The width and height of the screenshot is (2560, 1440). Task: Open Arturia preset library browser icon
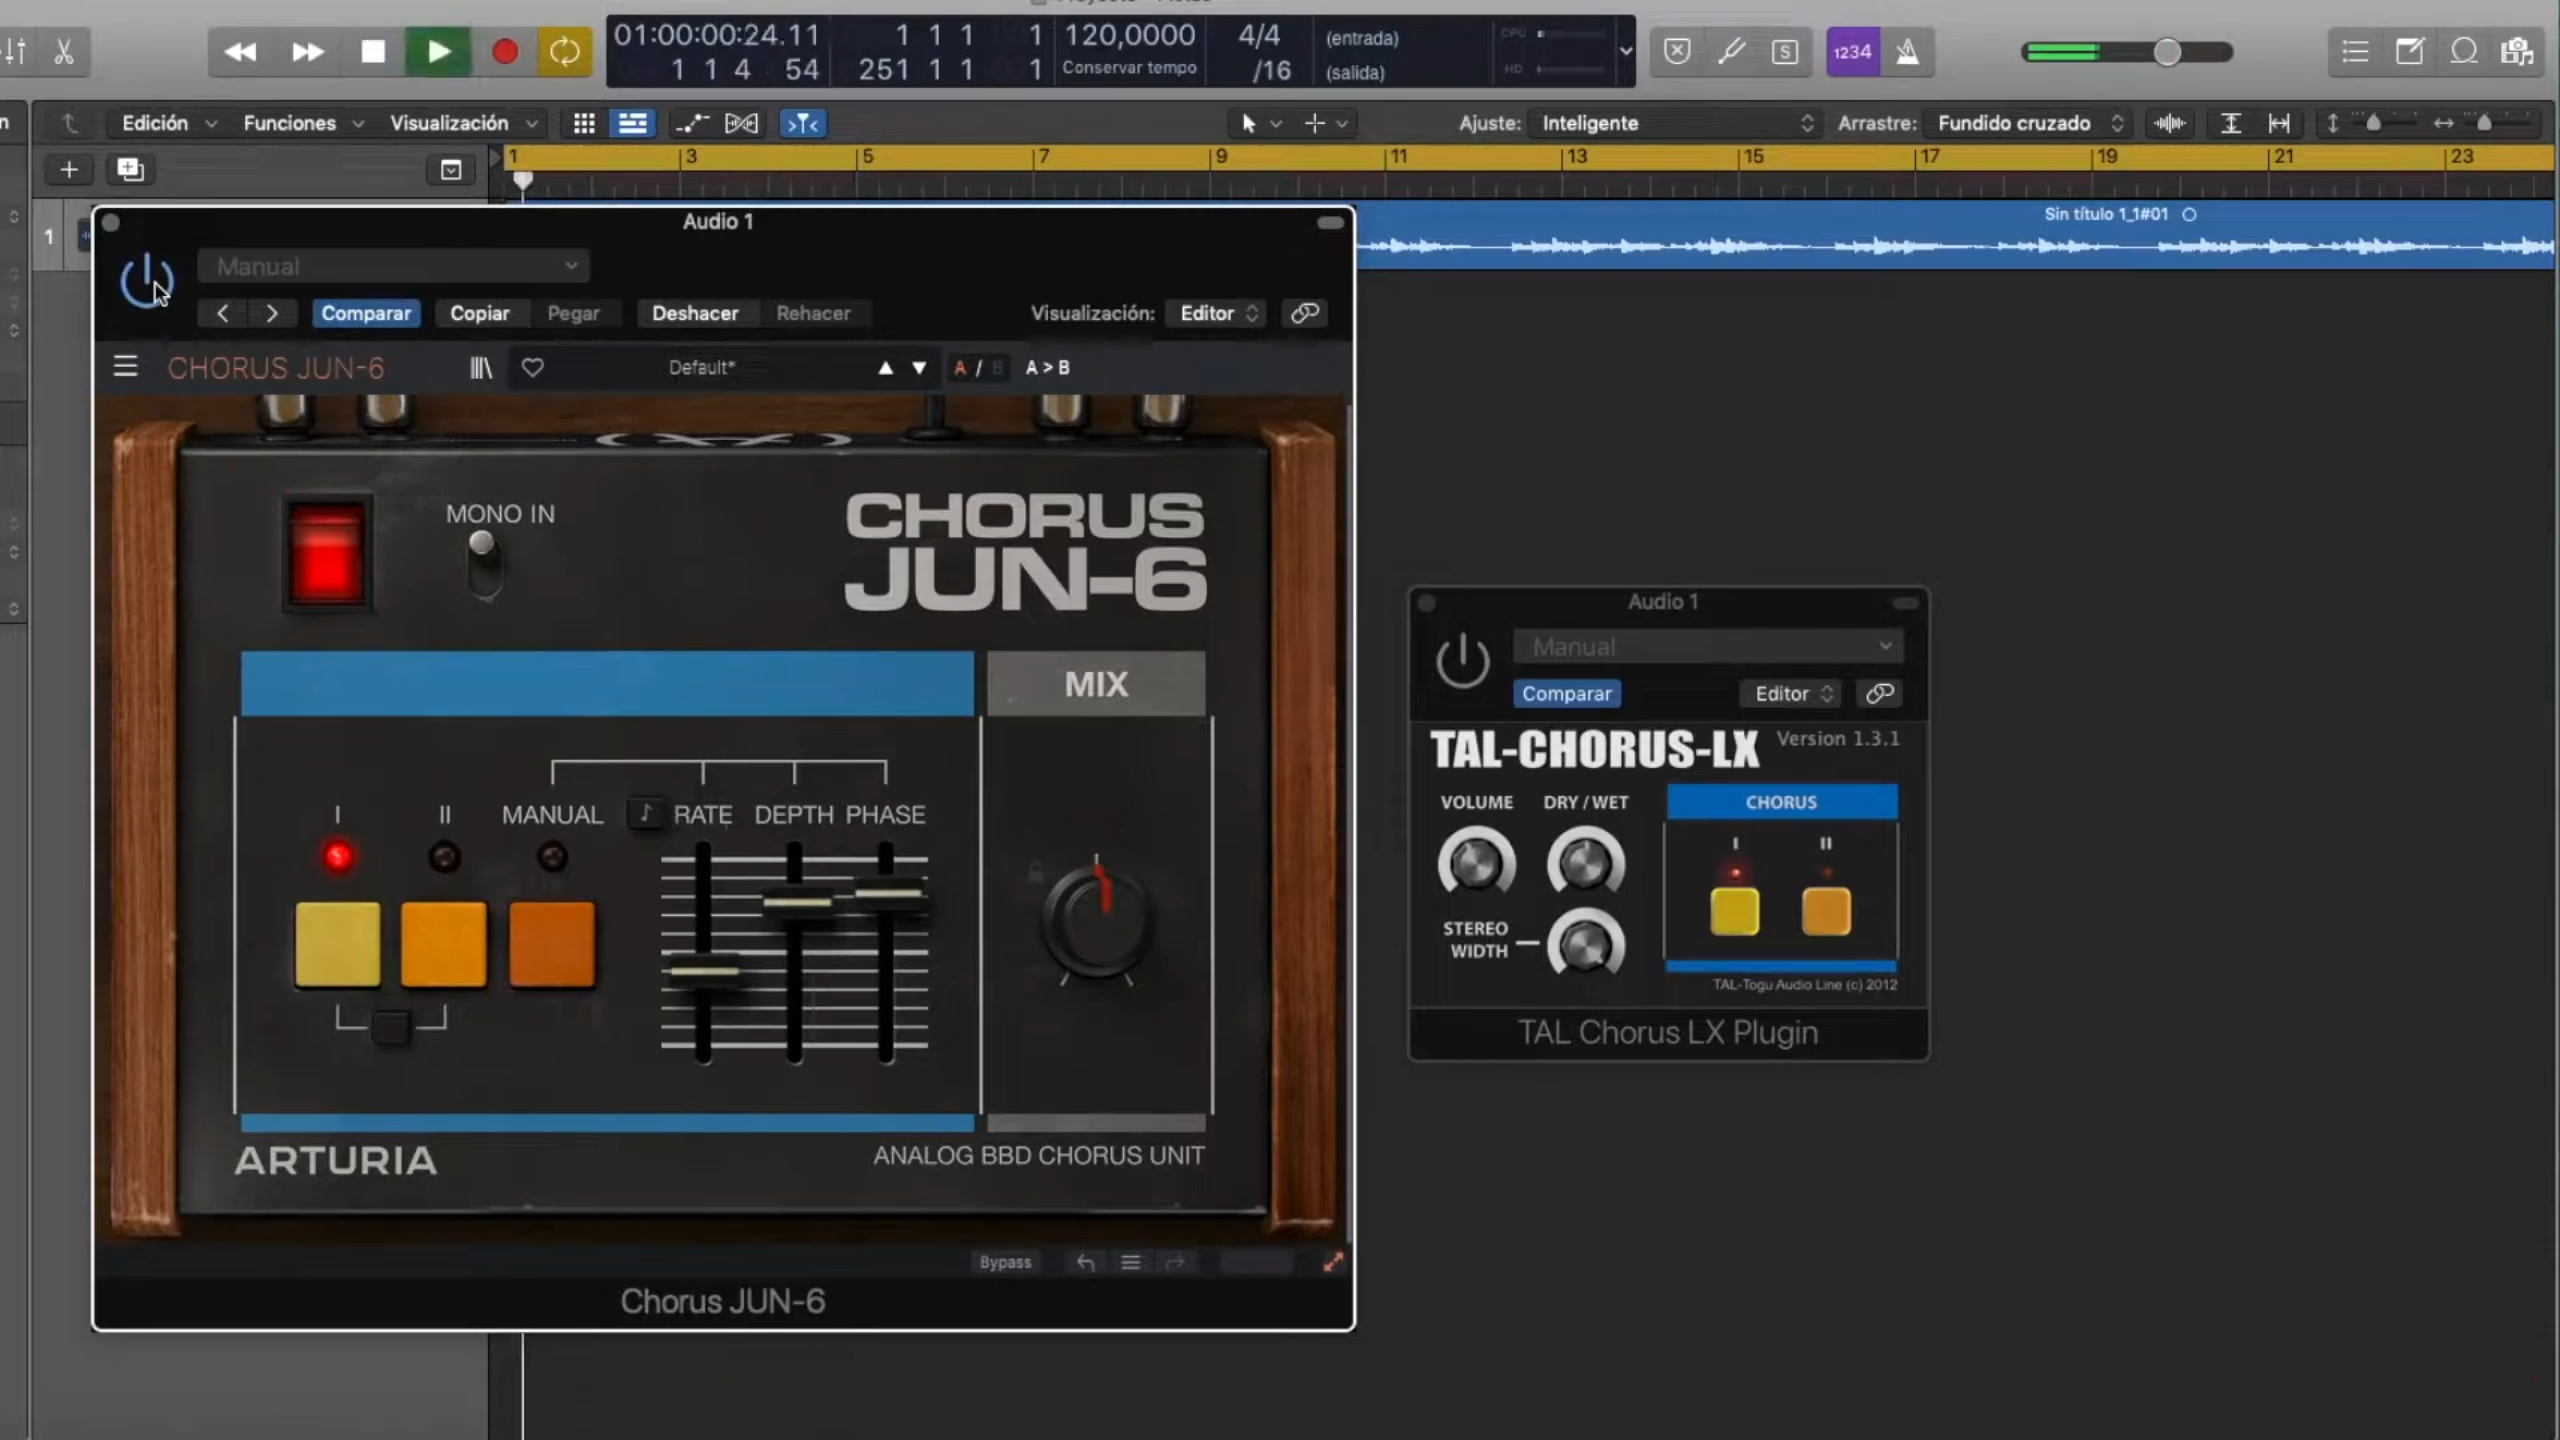click(481, 368)
